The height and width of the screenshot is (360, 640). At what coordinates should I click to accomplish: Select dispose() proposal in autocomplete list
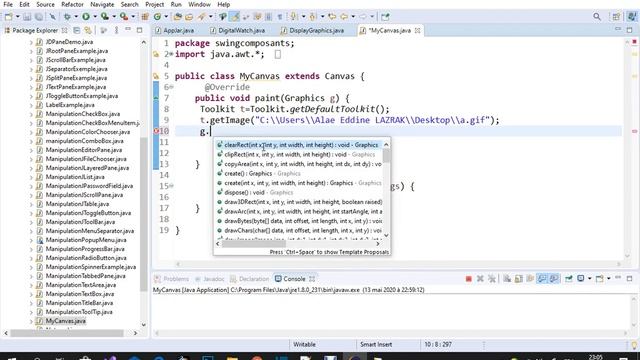299,192
